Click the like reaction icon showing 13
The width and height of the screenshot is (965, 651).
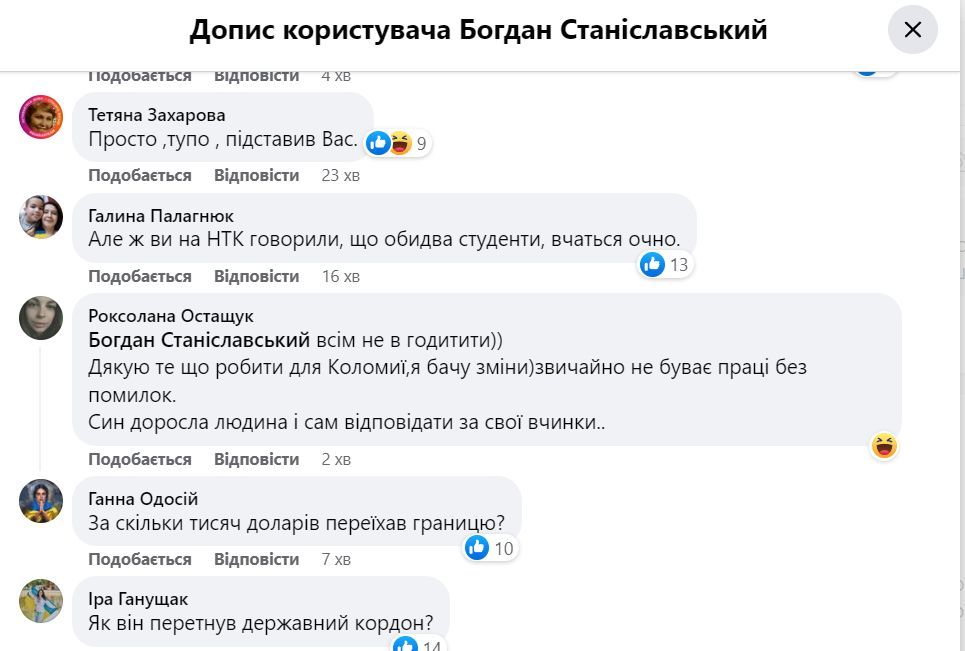(653, 265)
